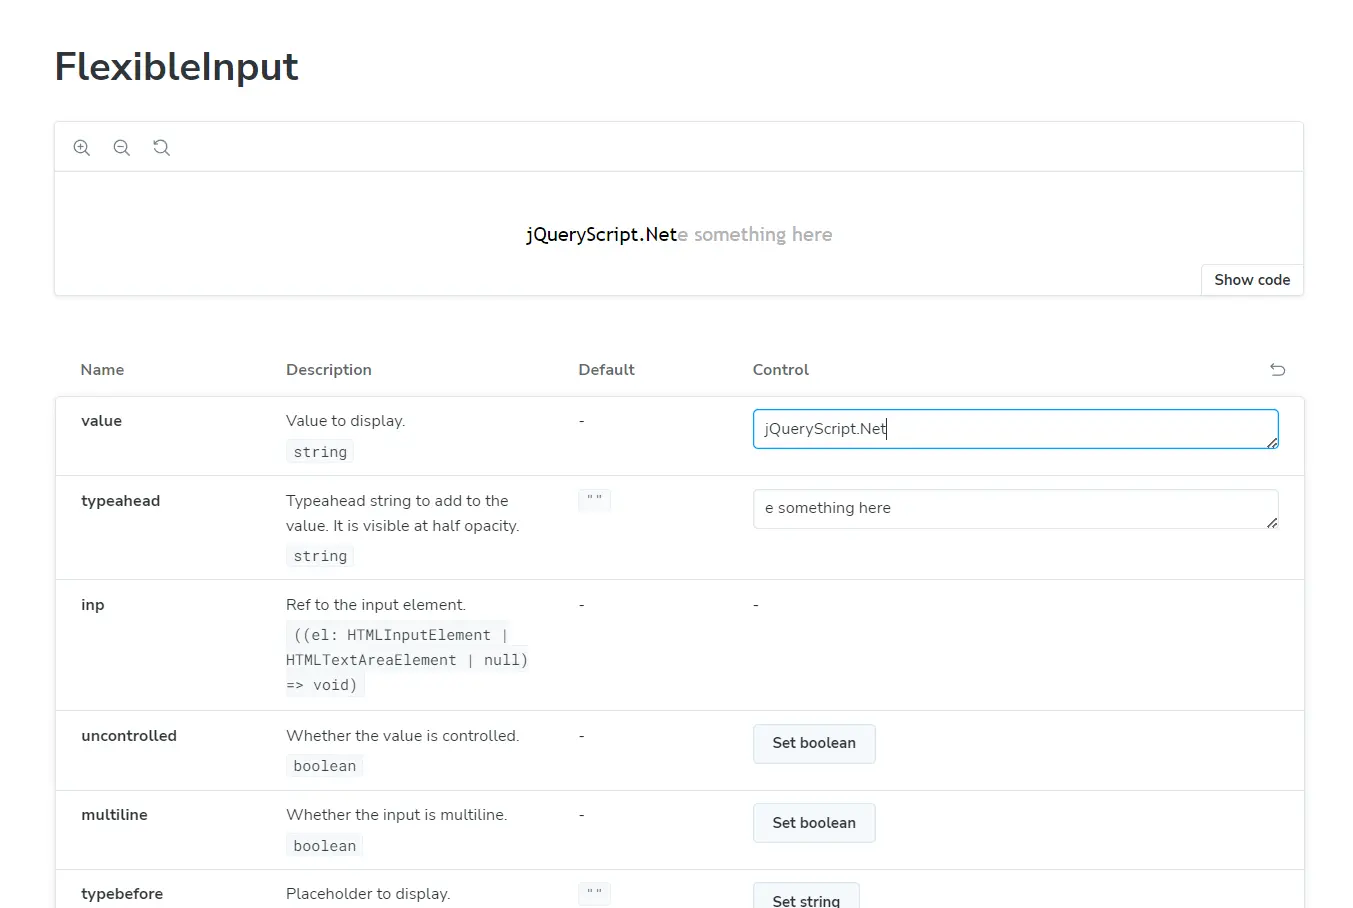Reset all controls with undo arrow icon
This screenshot has height=908, width=1353.
tap(1277, 370)
